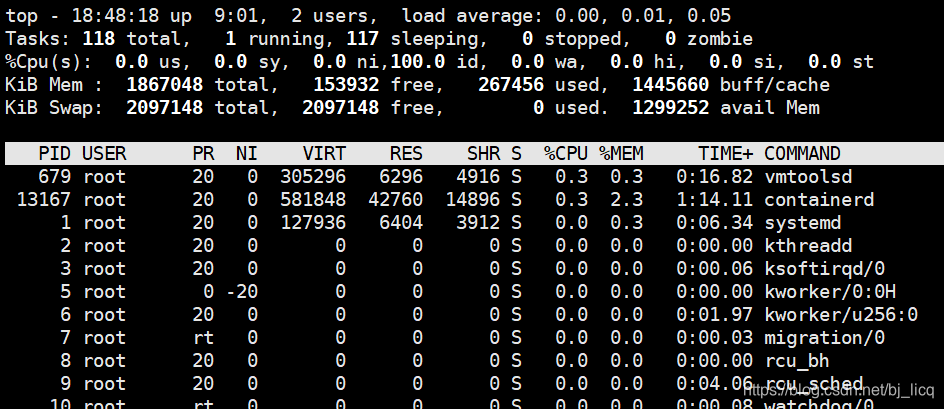Select the kworker/u256:0 process name
This screenshot has height=409, width=944.
tap(841, 314)
